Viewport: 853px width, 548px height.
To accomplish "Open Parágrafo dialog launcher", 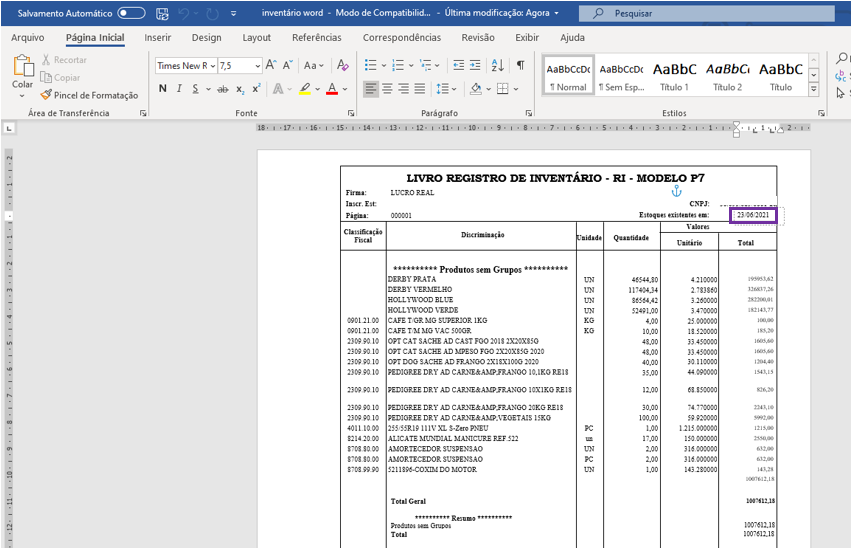I will [x=529, y=113].
